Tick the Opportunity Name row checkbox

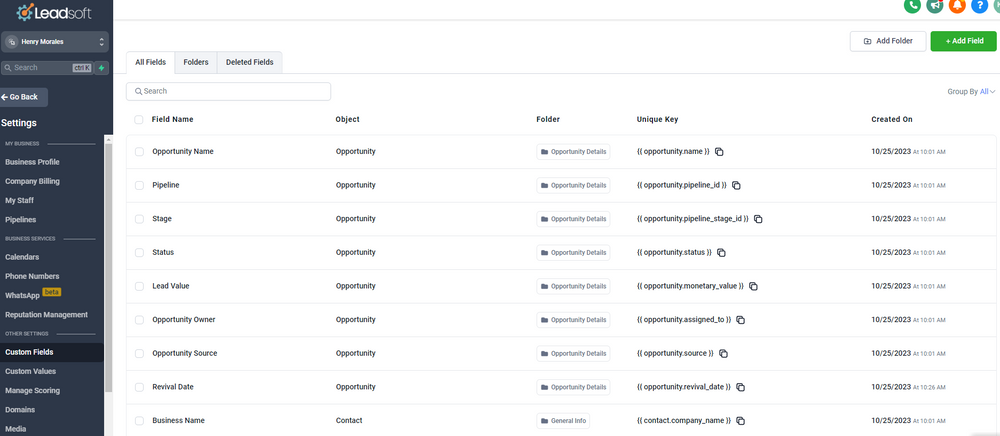(x=139, y=152)
